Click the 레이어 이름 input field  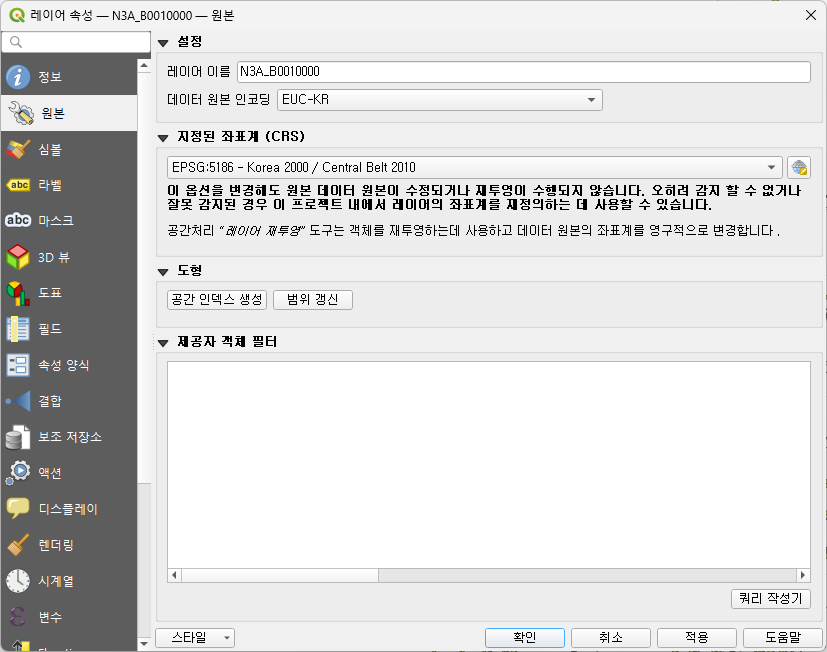[524, 72]
